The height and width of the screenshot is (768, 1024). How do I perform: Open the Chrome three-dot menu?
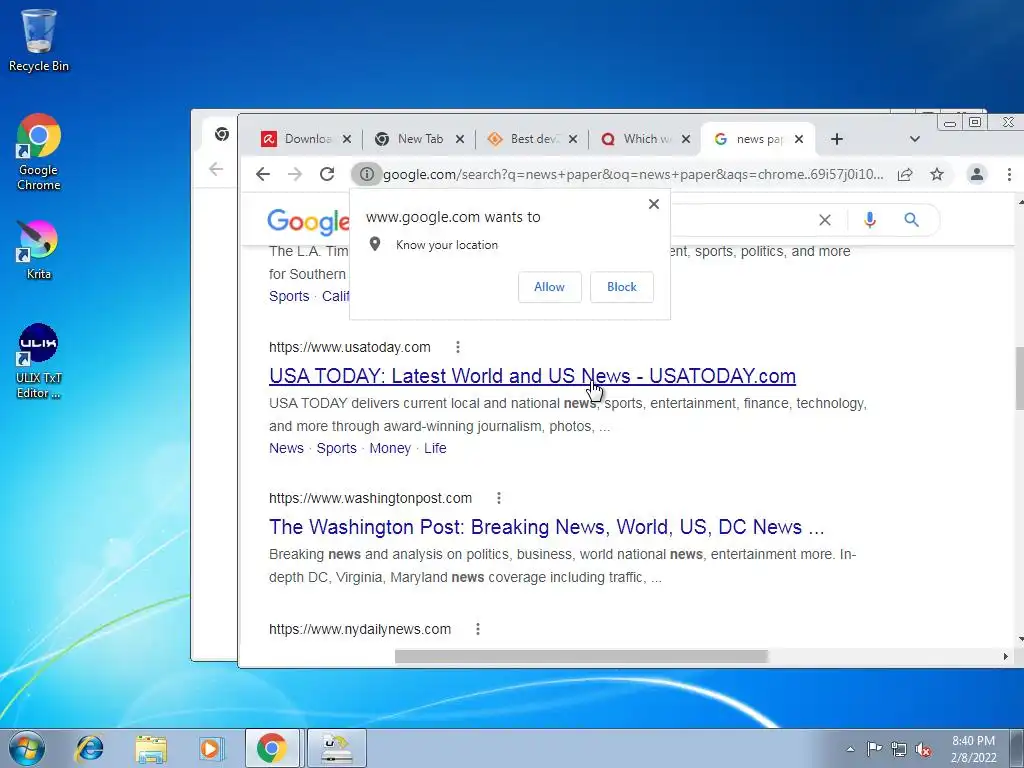(1009, 174)
